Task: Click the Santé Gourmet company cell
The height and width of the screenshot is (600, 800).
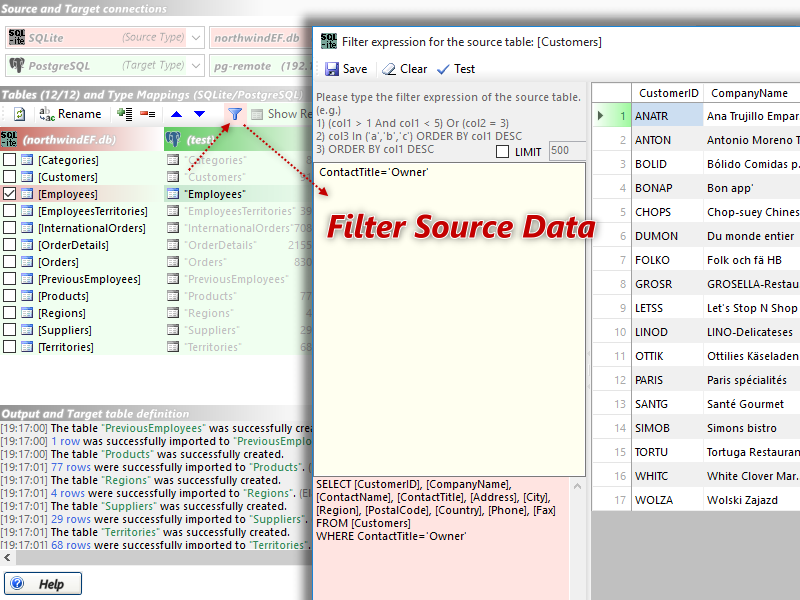Action: (x=752, y=404)
